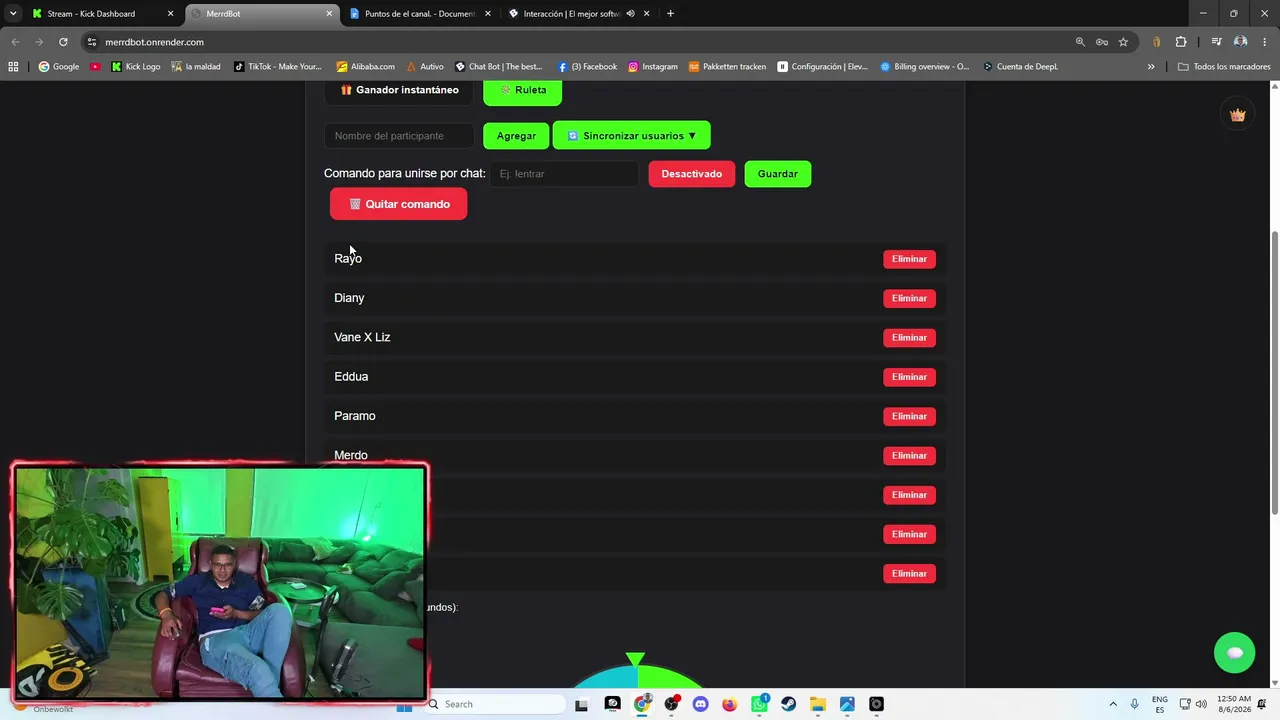
Task: Save the command with Guardar
Action: click(x=778, y=174)
